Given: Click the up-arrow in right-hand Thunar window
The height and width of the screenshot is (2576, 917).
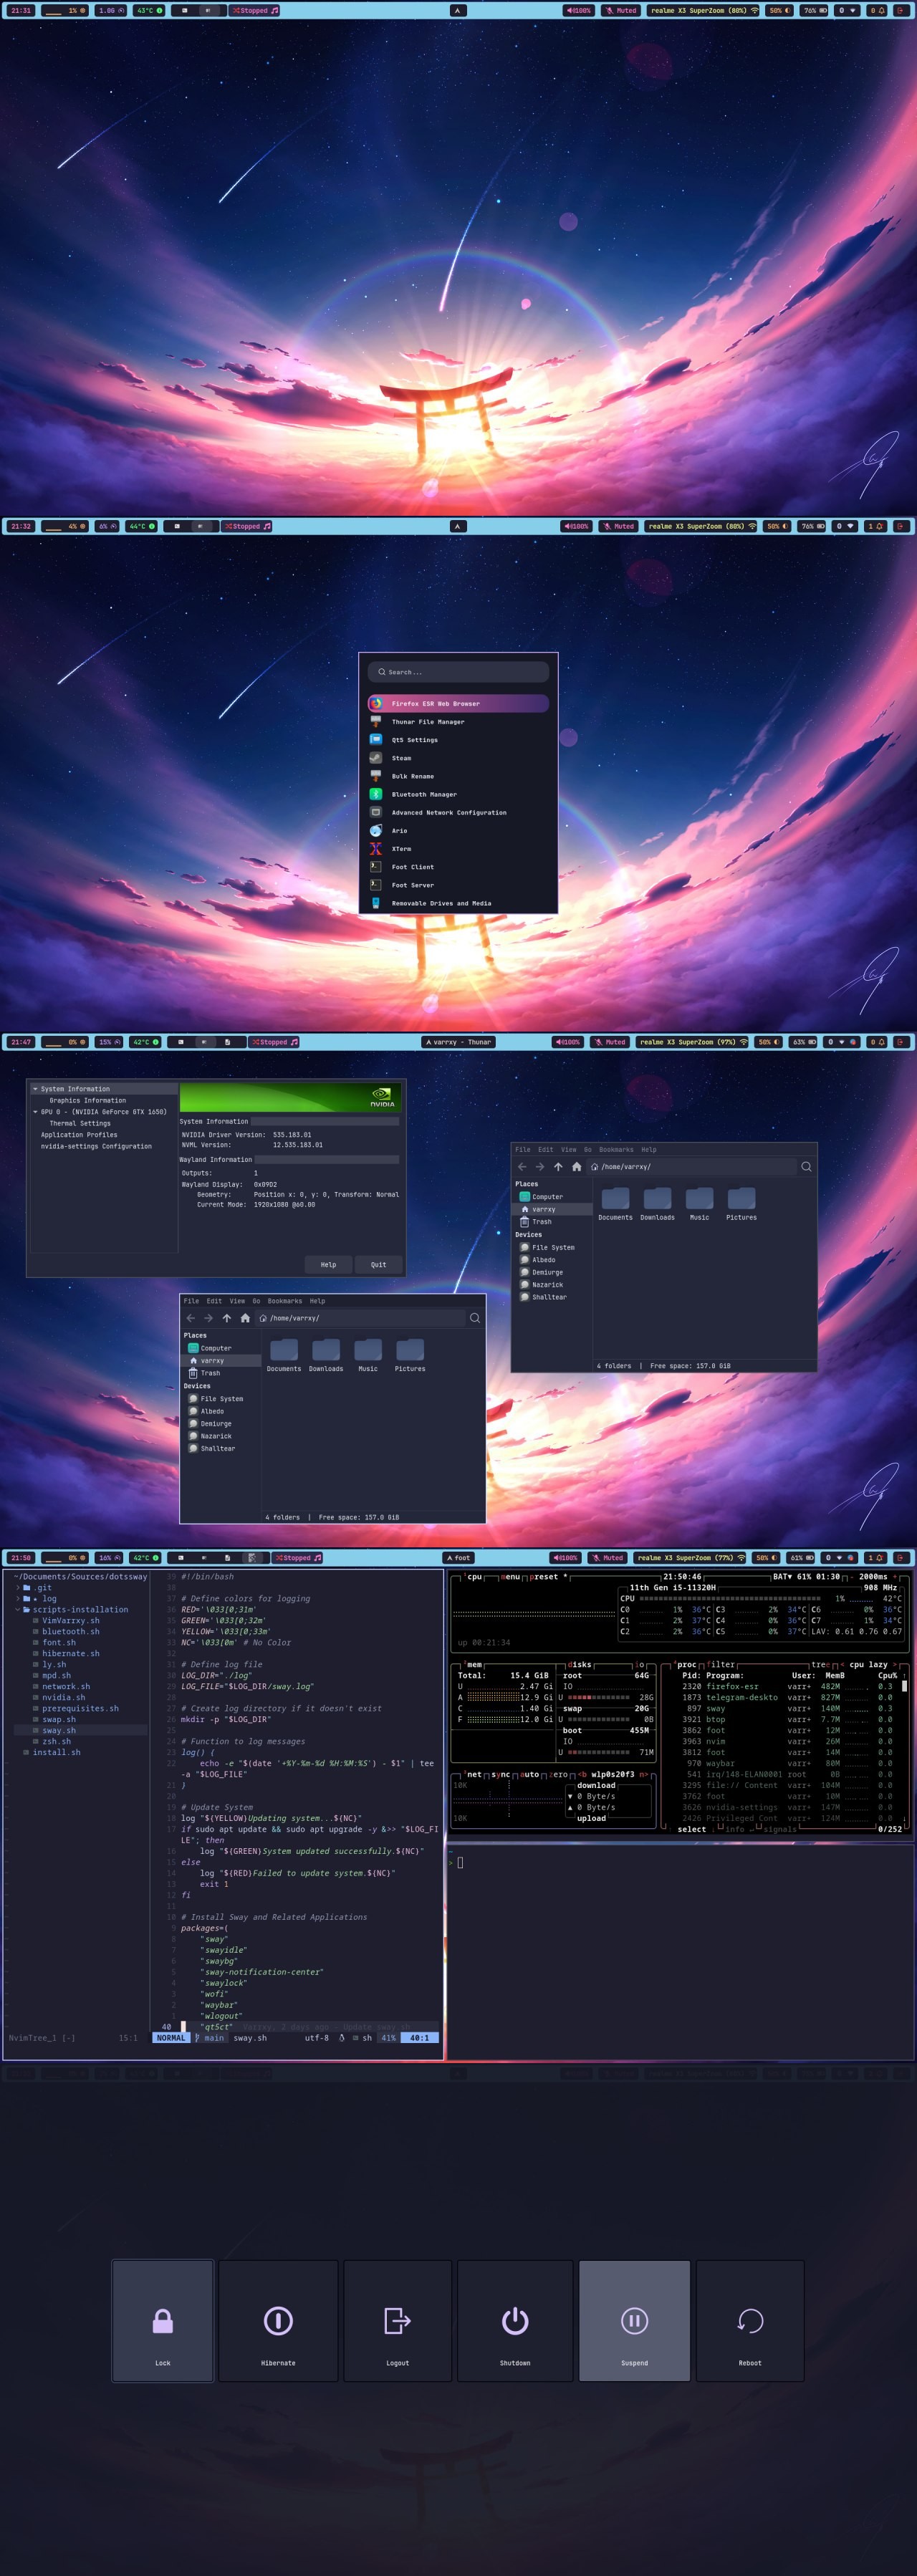Looking at the screenshot, I should pos(558,1166).
